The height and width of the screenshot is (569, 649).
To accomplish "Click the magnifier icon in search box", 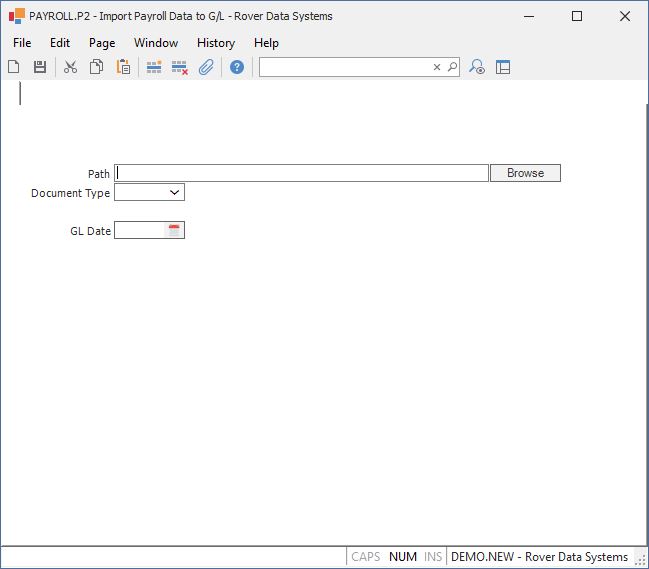I will (x=452, y=67).
